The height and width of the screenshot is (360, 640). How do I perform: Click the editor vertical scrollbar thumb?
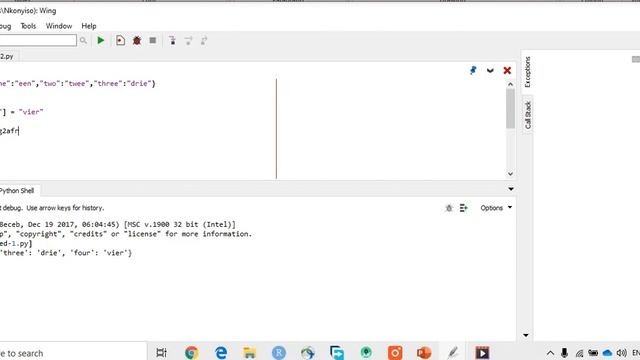510,109
